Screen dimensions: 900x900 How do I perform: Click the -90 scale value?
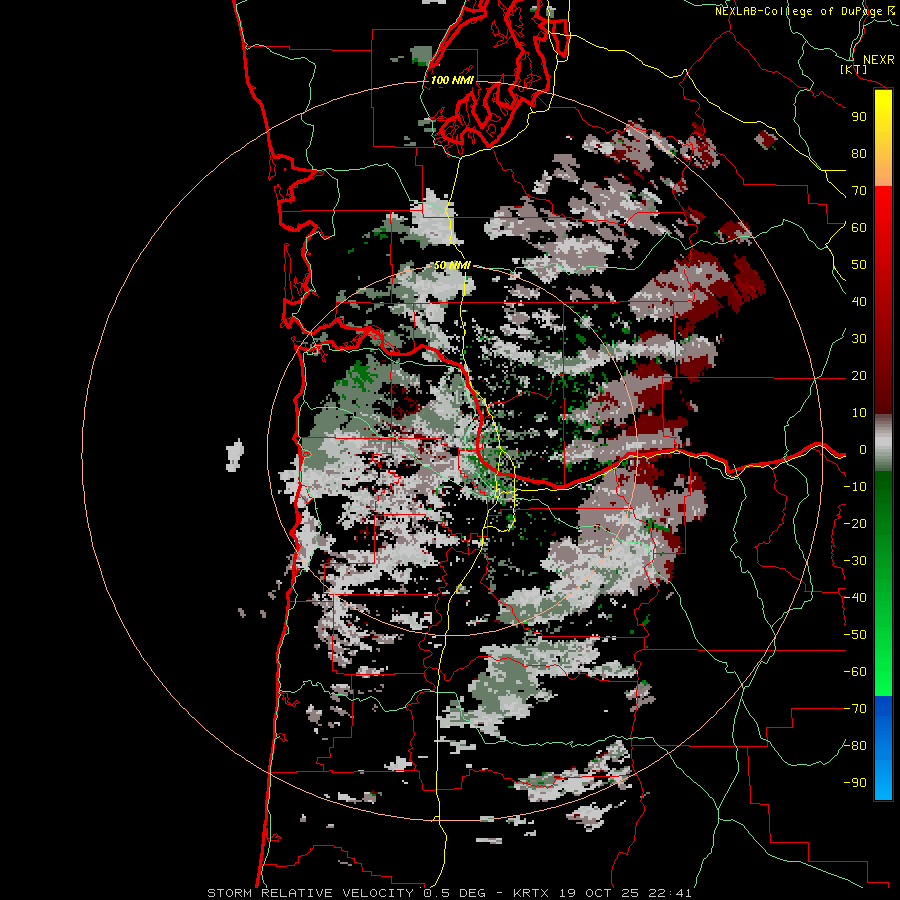point(855,783)
